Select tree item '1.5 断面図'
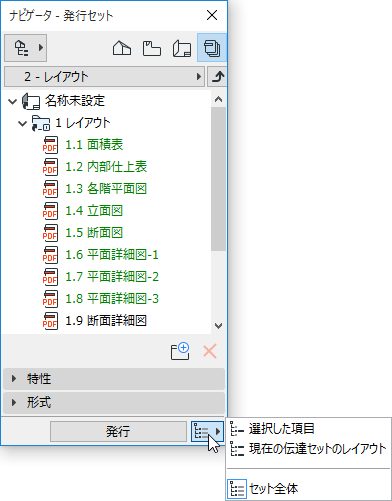 tap(94, 233)
